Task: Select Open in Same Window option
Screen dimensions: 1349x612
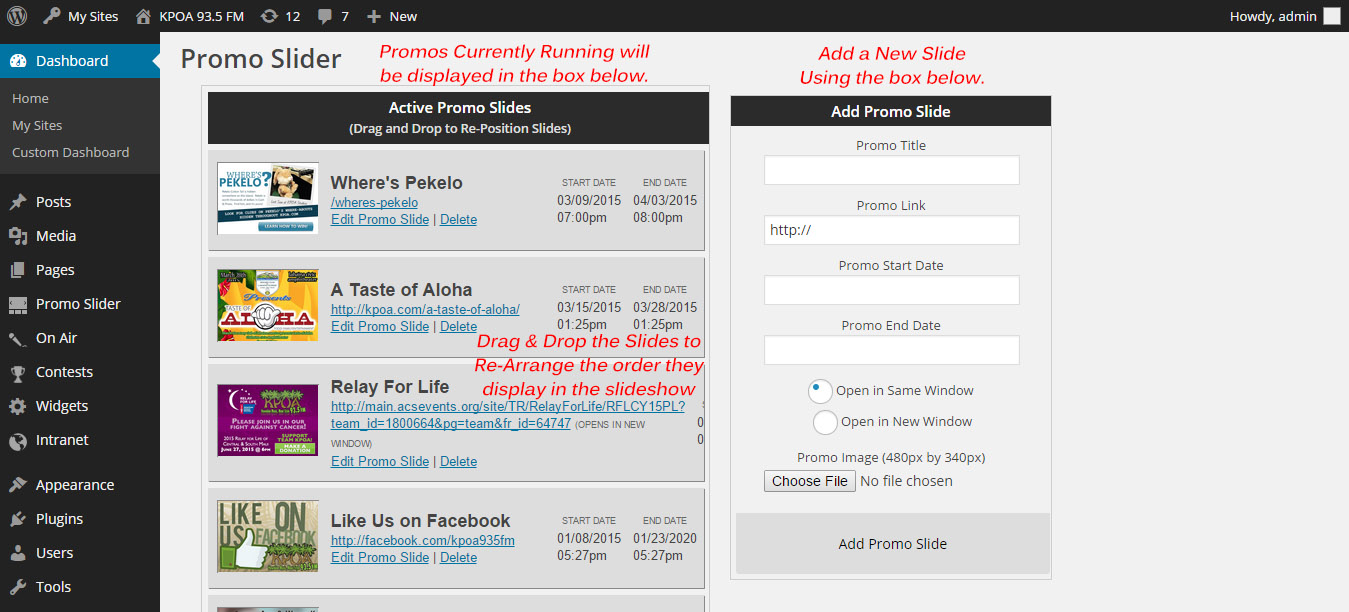Action: pos(821,391)
